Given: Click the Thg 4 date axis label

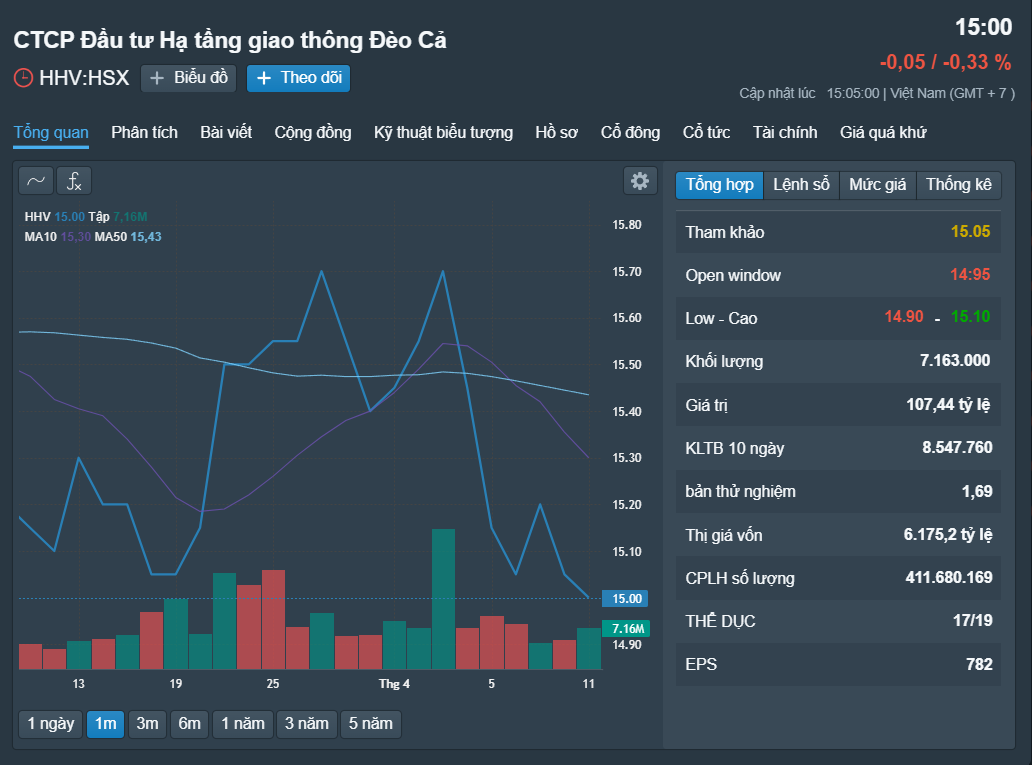Looking at the screenshot, I should 394,684.
